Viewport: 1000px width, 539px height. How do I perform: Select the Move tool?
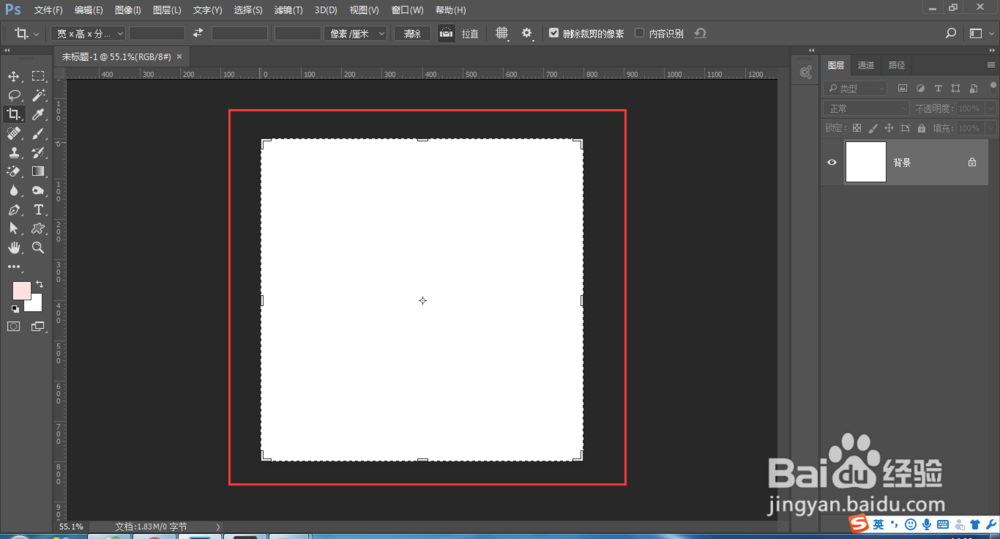[13, 77]
